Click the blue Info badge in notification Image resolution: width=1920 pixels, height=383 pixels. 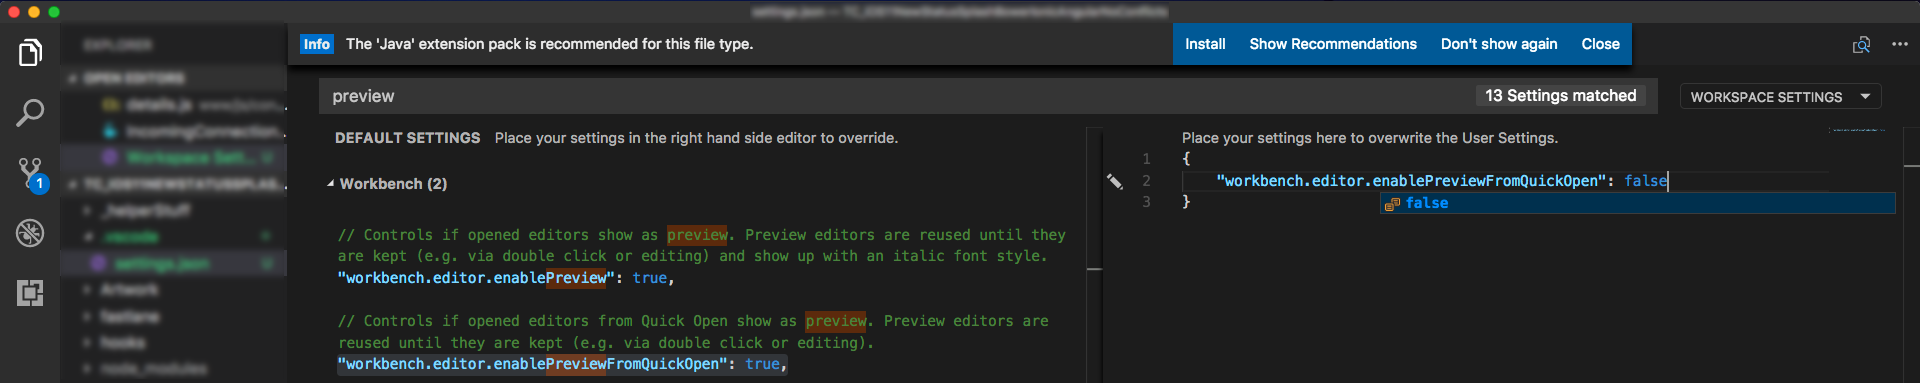click(317, 44)
